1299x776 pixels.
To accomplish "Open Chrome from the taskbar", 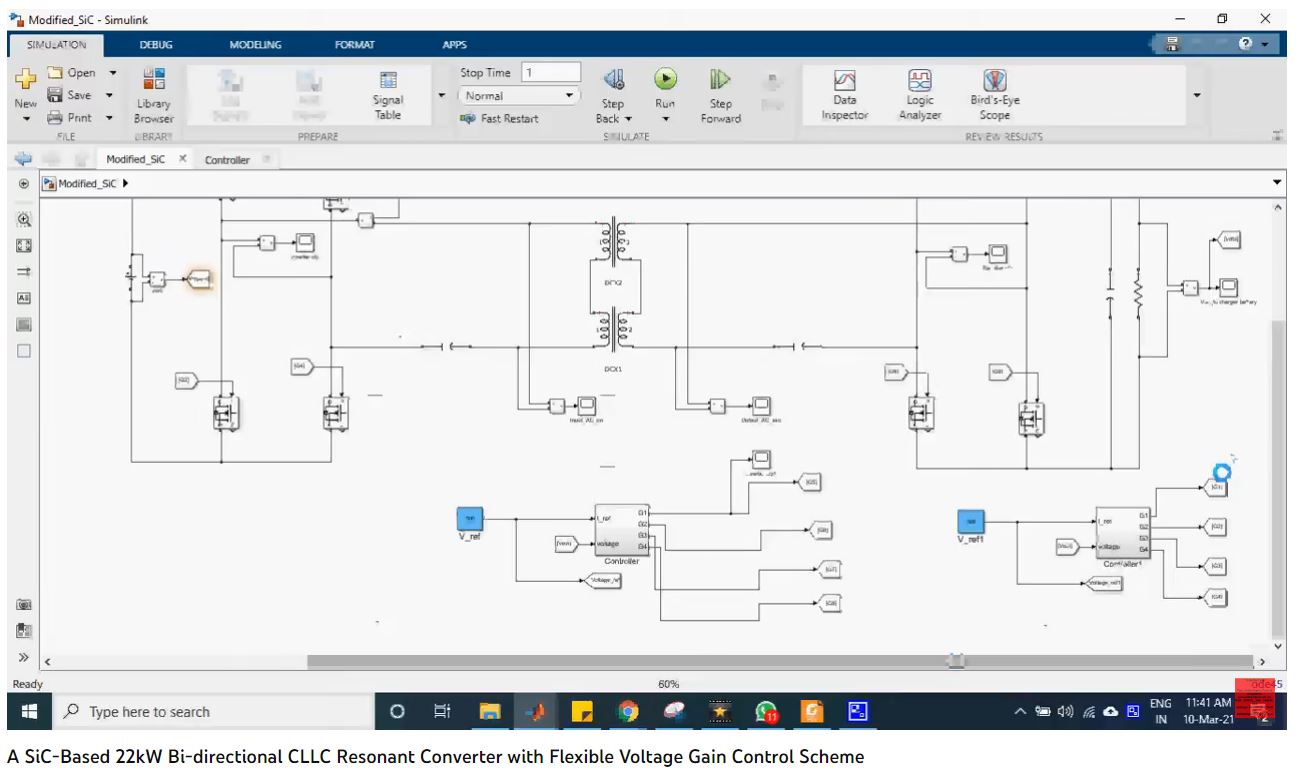I will pyautogui.click(x=628, y=711).
